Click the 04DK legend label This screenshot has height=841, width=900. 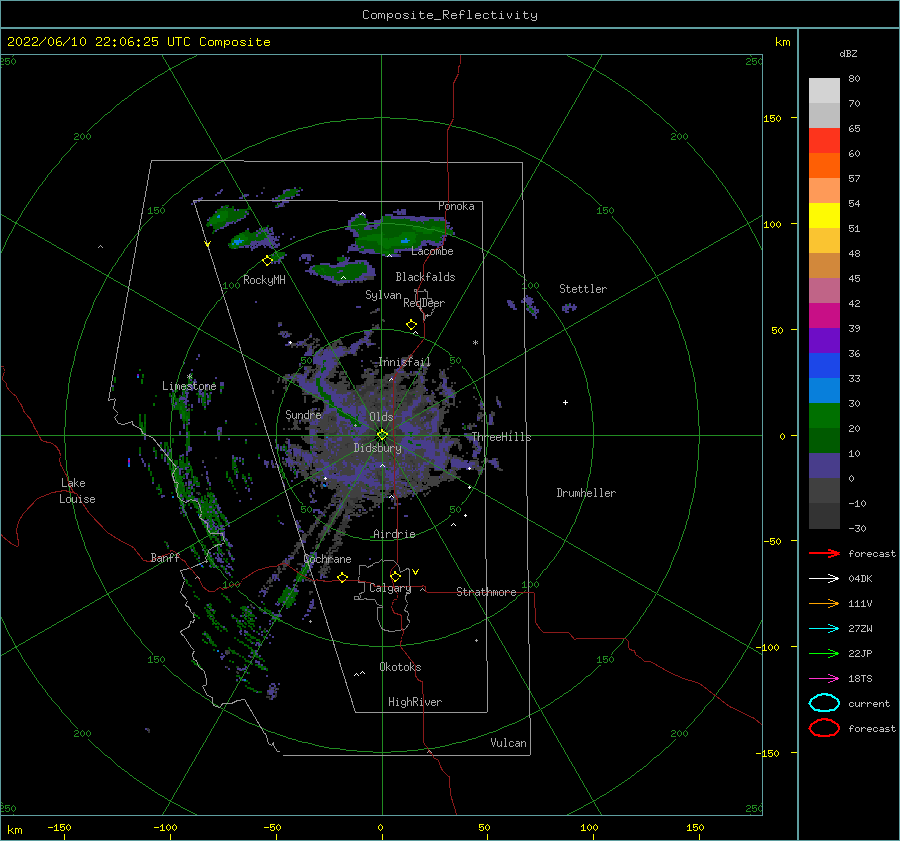pyautogui.click(x=860, y=579)
